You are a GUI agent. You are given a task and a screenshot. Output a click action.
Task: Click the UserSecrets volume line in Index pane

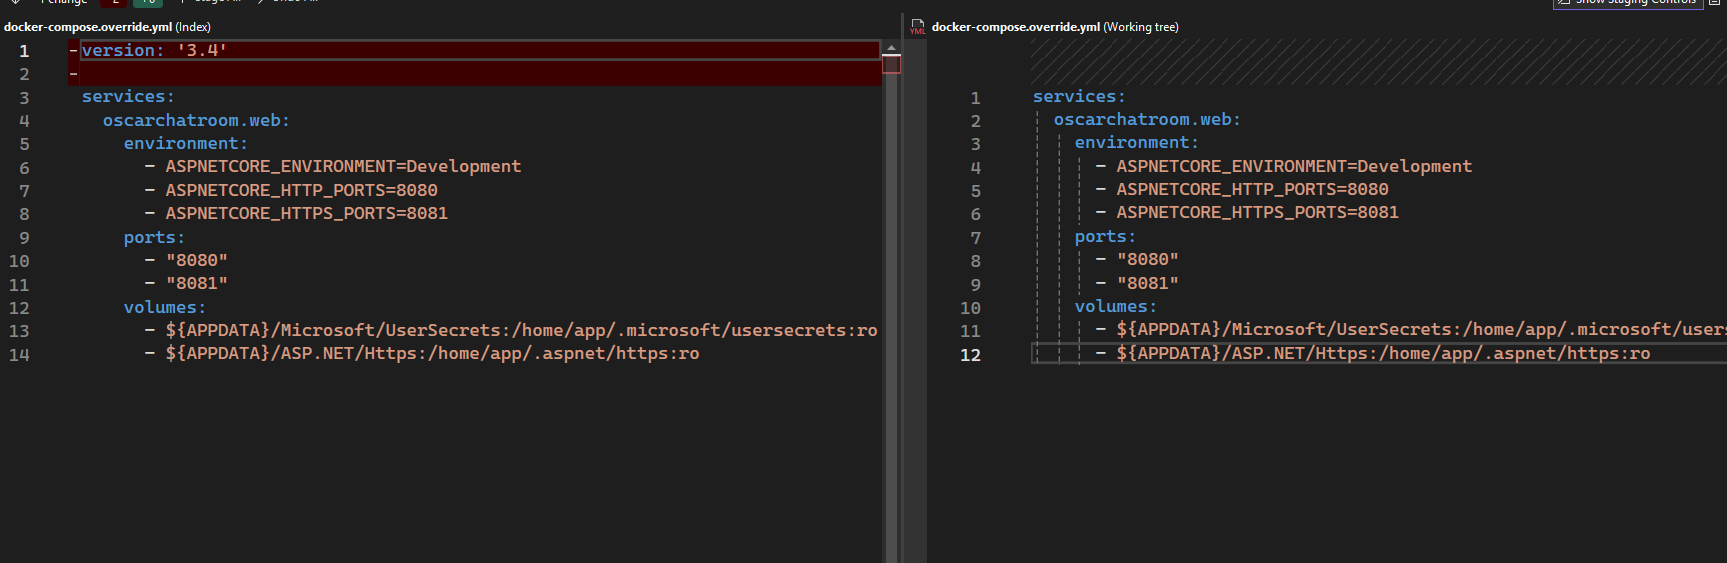point(520,330)
